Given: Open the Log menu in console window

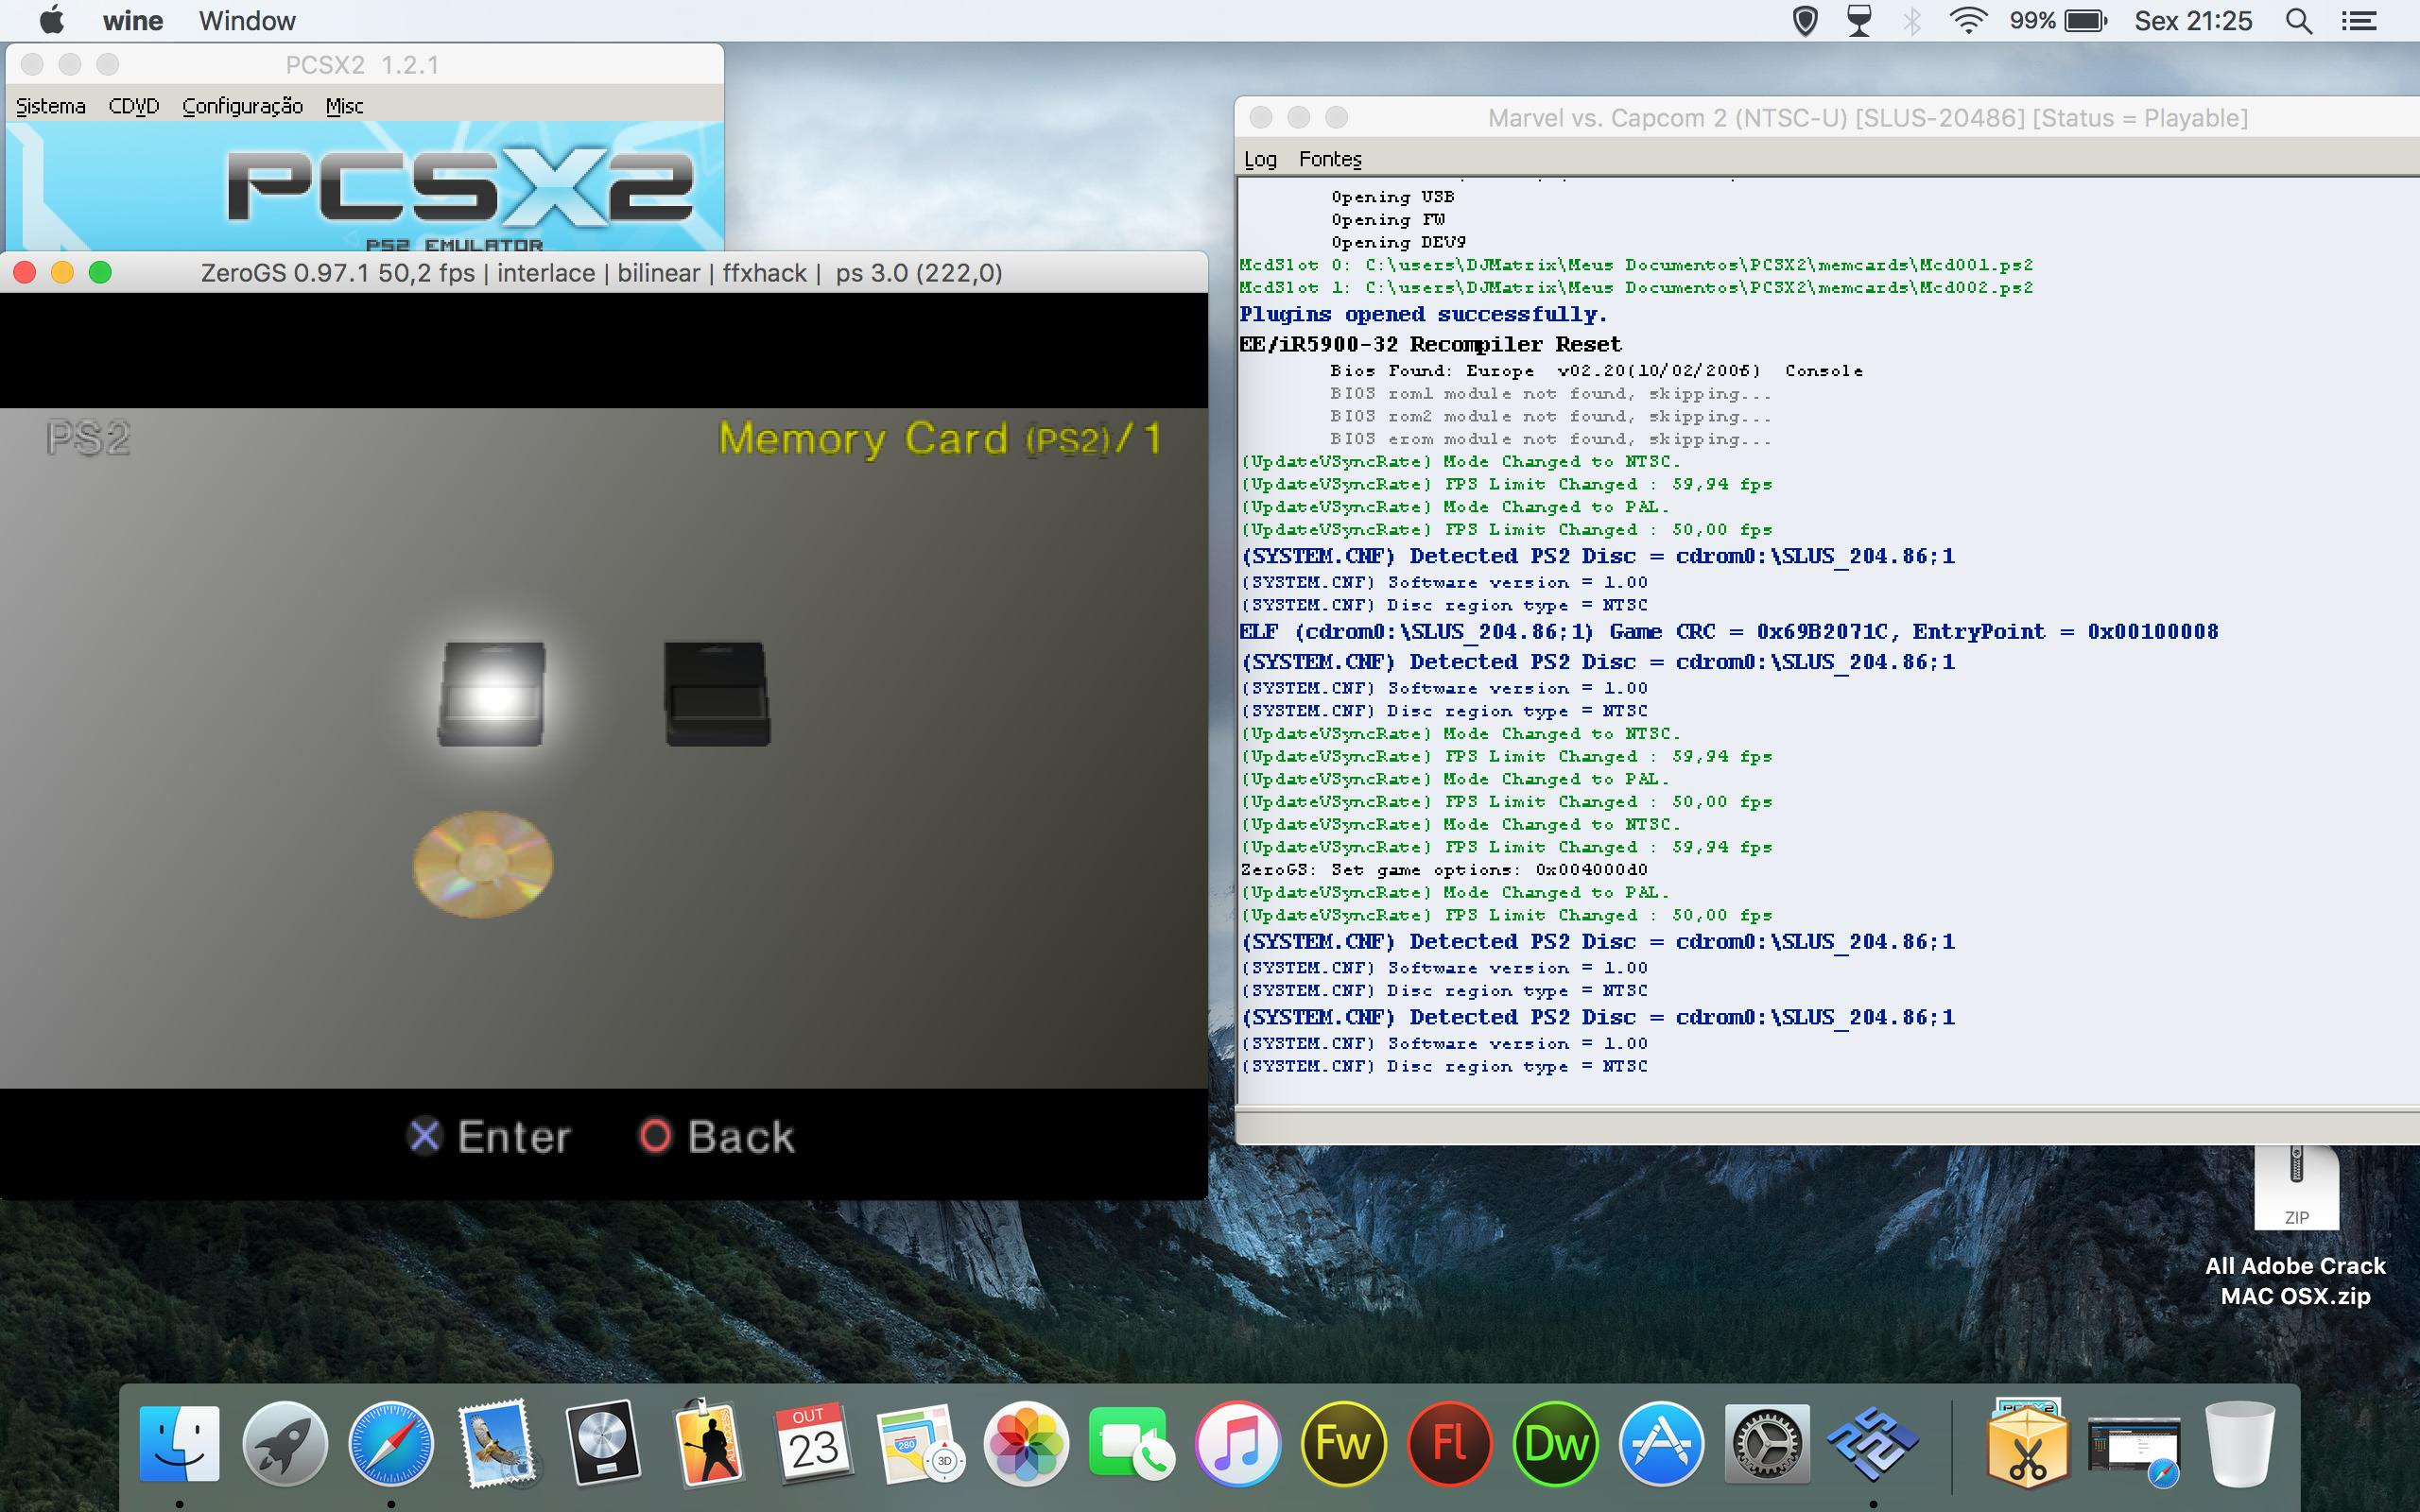Looking at the screenshot, I should coord(1260,159).
